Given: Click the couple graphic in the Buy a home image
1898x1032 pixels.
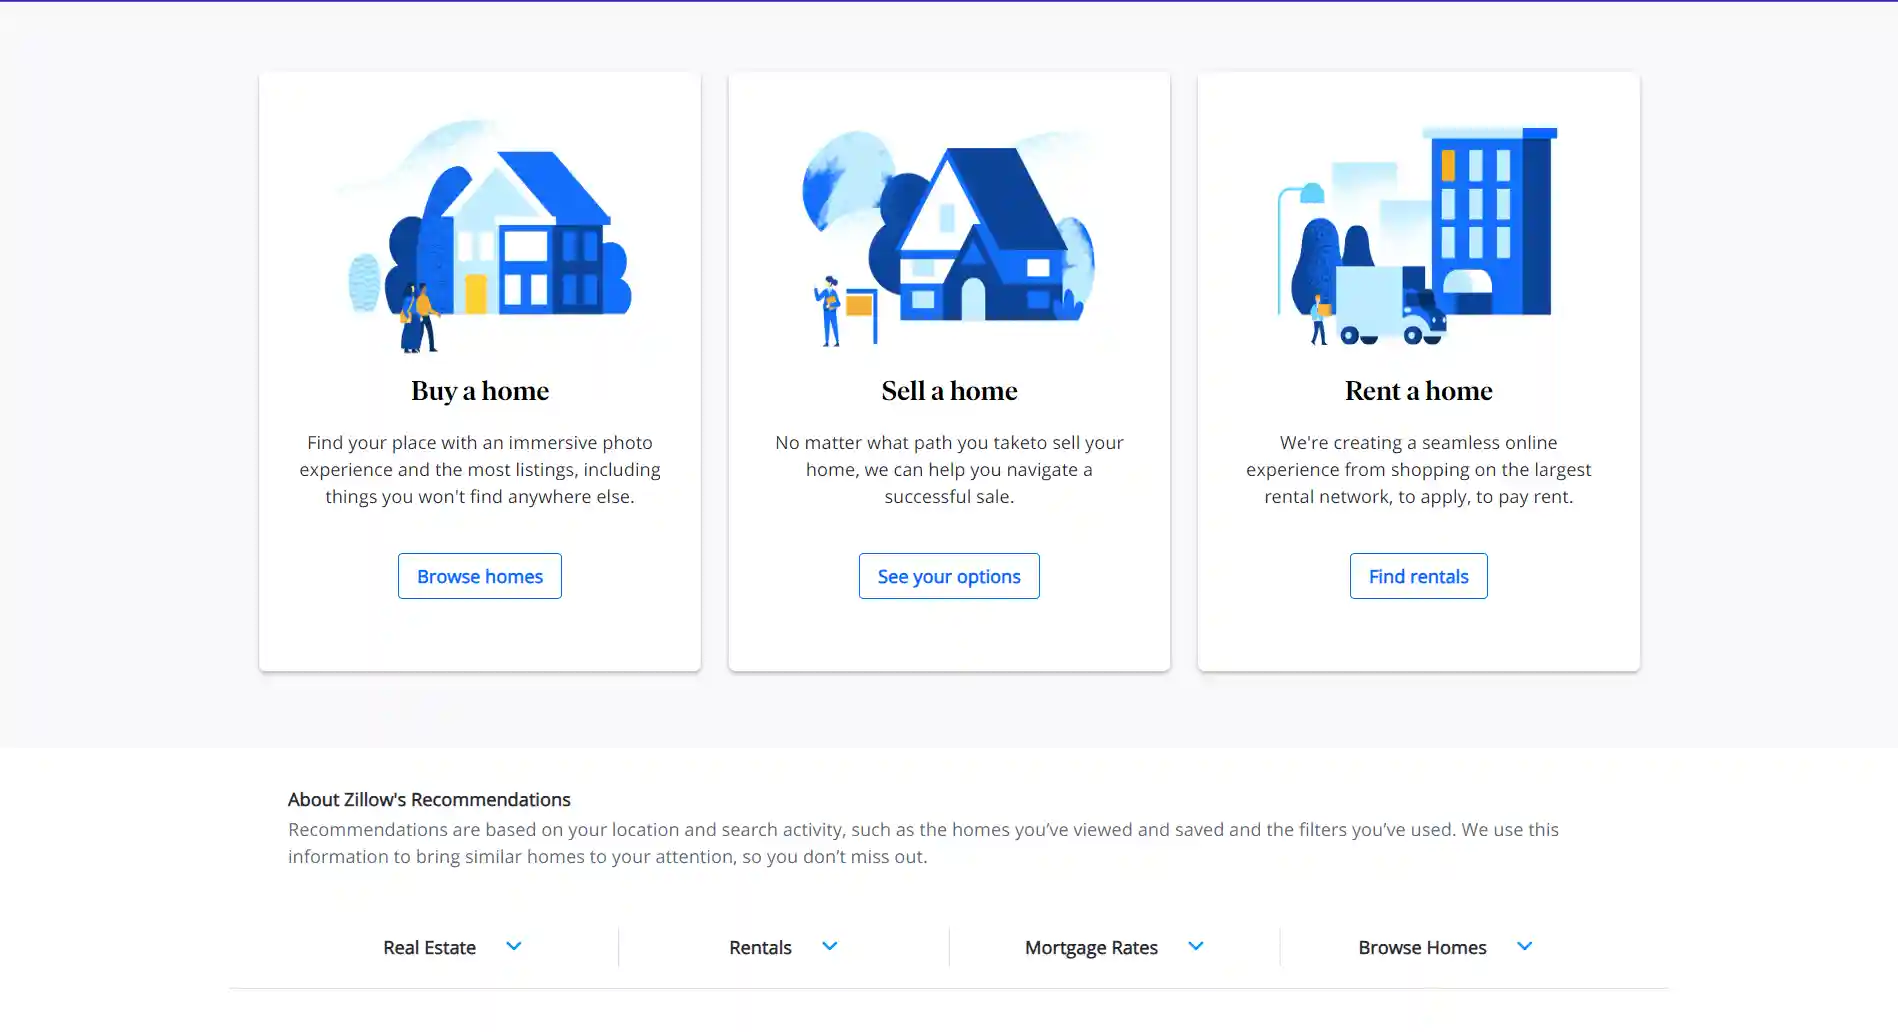Looking at the screenshot, I should pyautogui.click(x=420, y=320).
